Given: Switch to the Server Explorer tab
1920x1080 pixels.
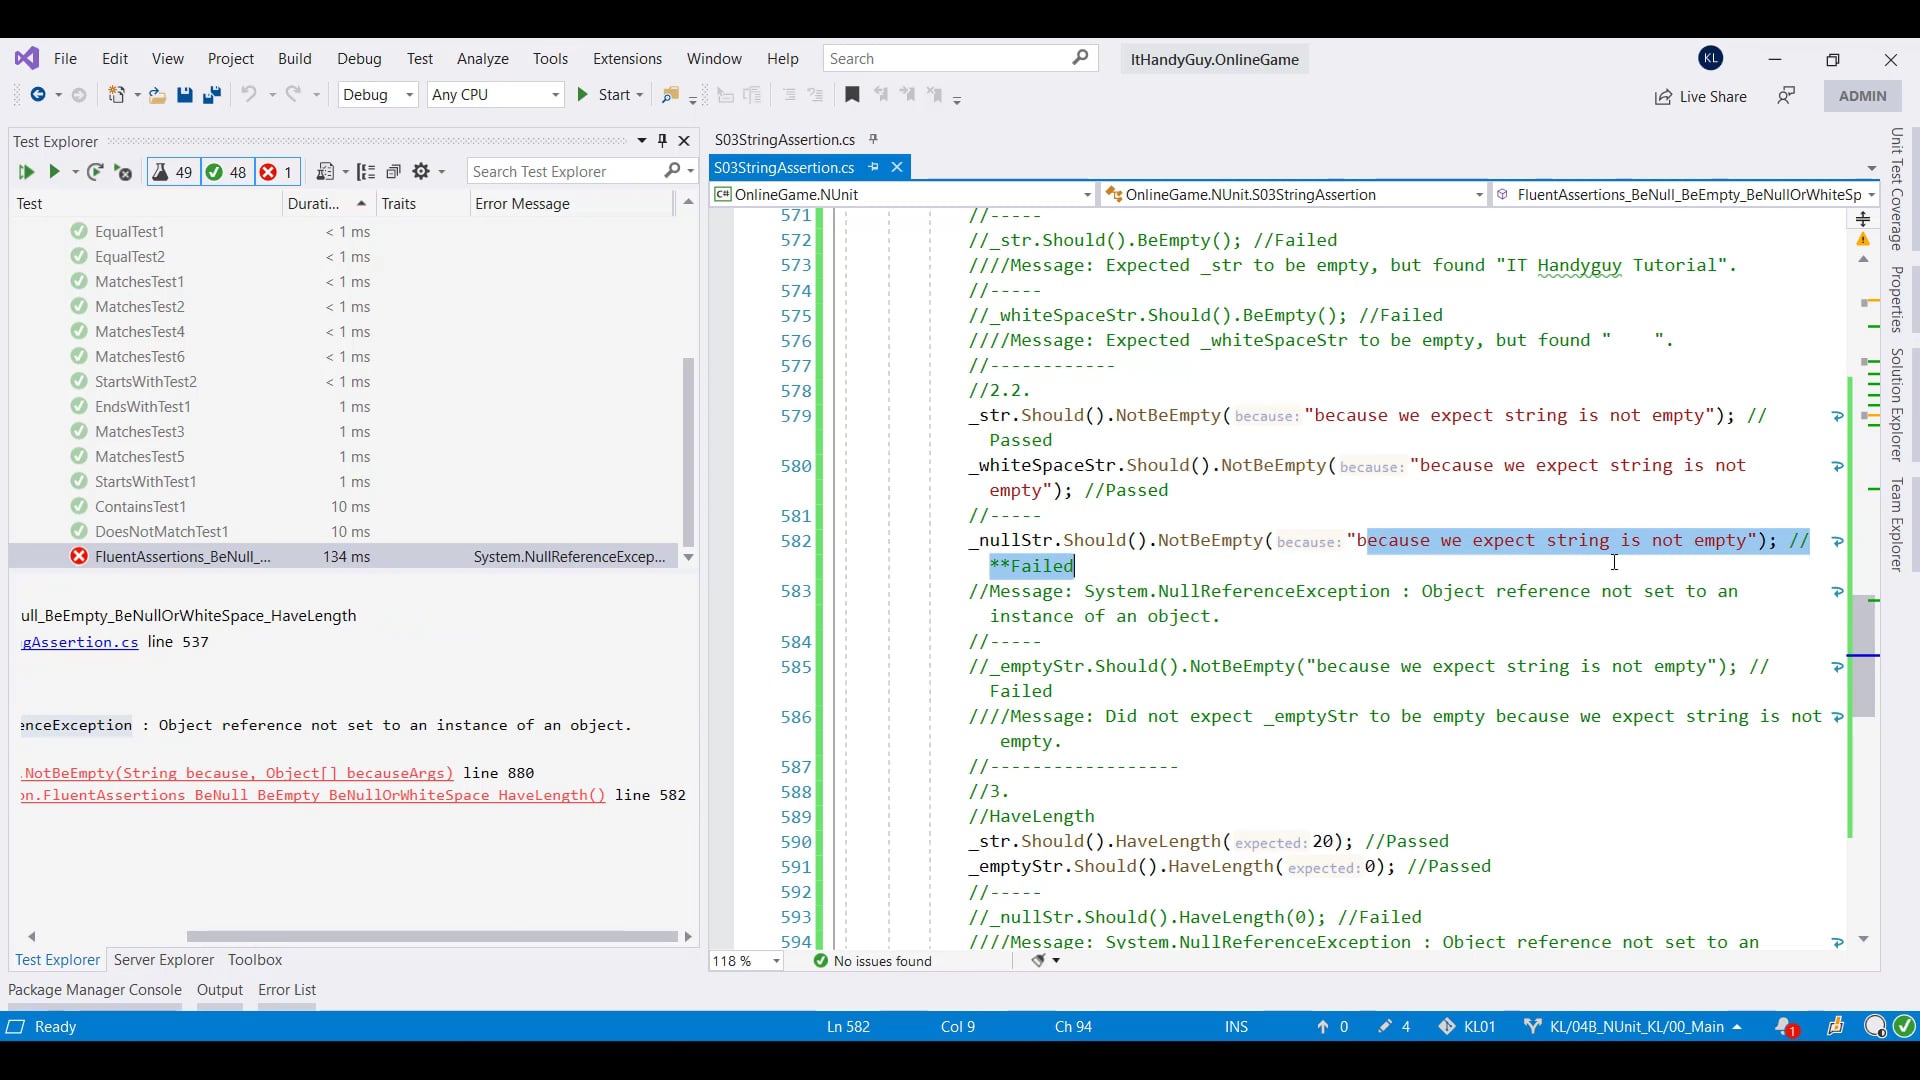Looking at the screenshot, I should (163, 960).
